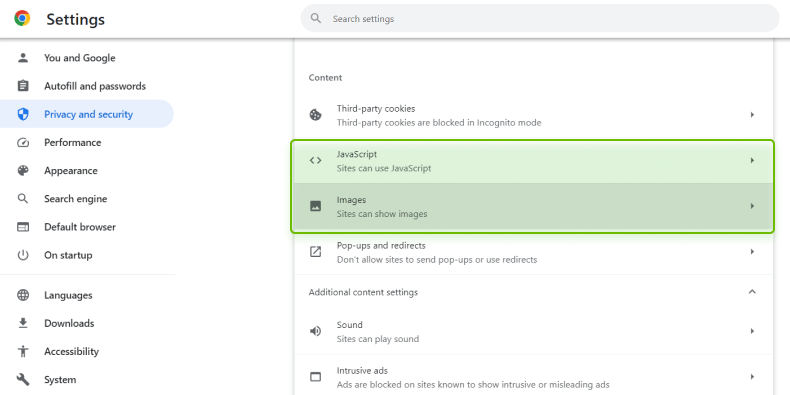Click the Appearance palette icon
Viewport: 790px width, 395px height.
pyautogui.click(x=23, y=170)
